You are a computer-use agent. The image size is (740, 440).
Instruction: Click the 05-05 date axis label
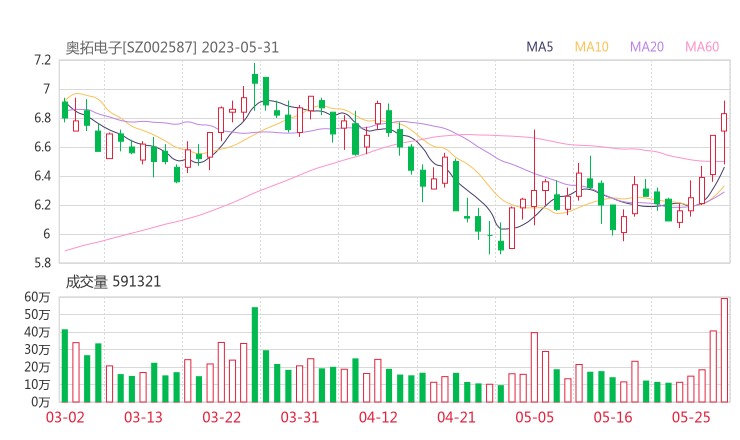534,417
